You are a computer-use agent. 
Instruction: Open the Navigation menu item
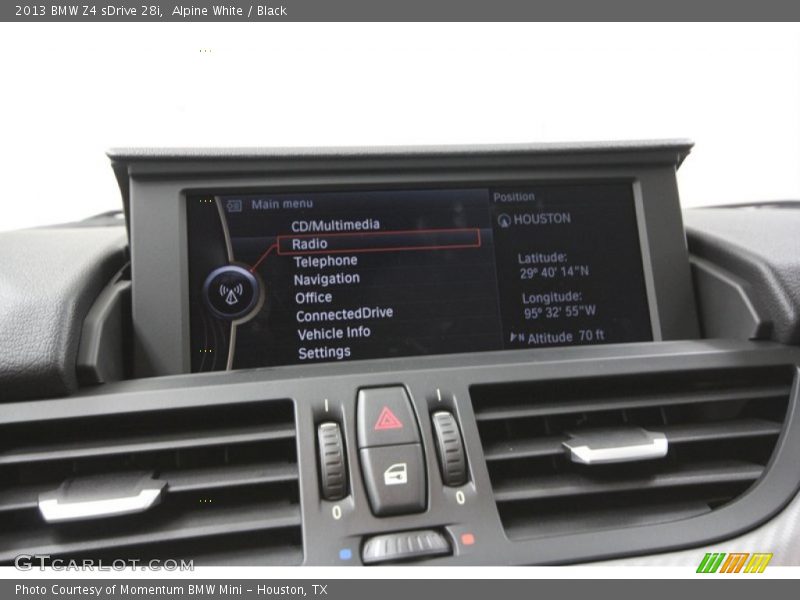click(x=327, y=279)
